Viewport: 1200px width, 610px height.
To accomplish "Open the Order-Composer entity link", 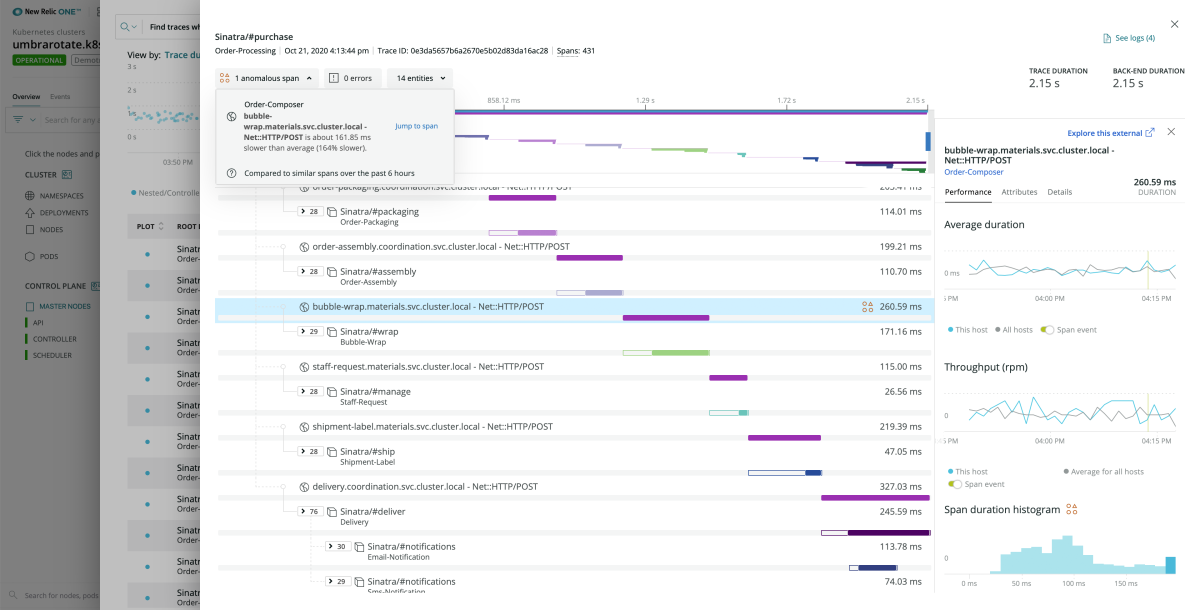I will [974, 171].
